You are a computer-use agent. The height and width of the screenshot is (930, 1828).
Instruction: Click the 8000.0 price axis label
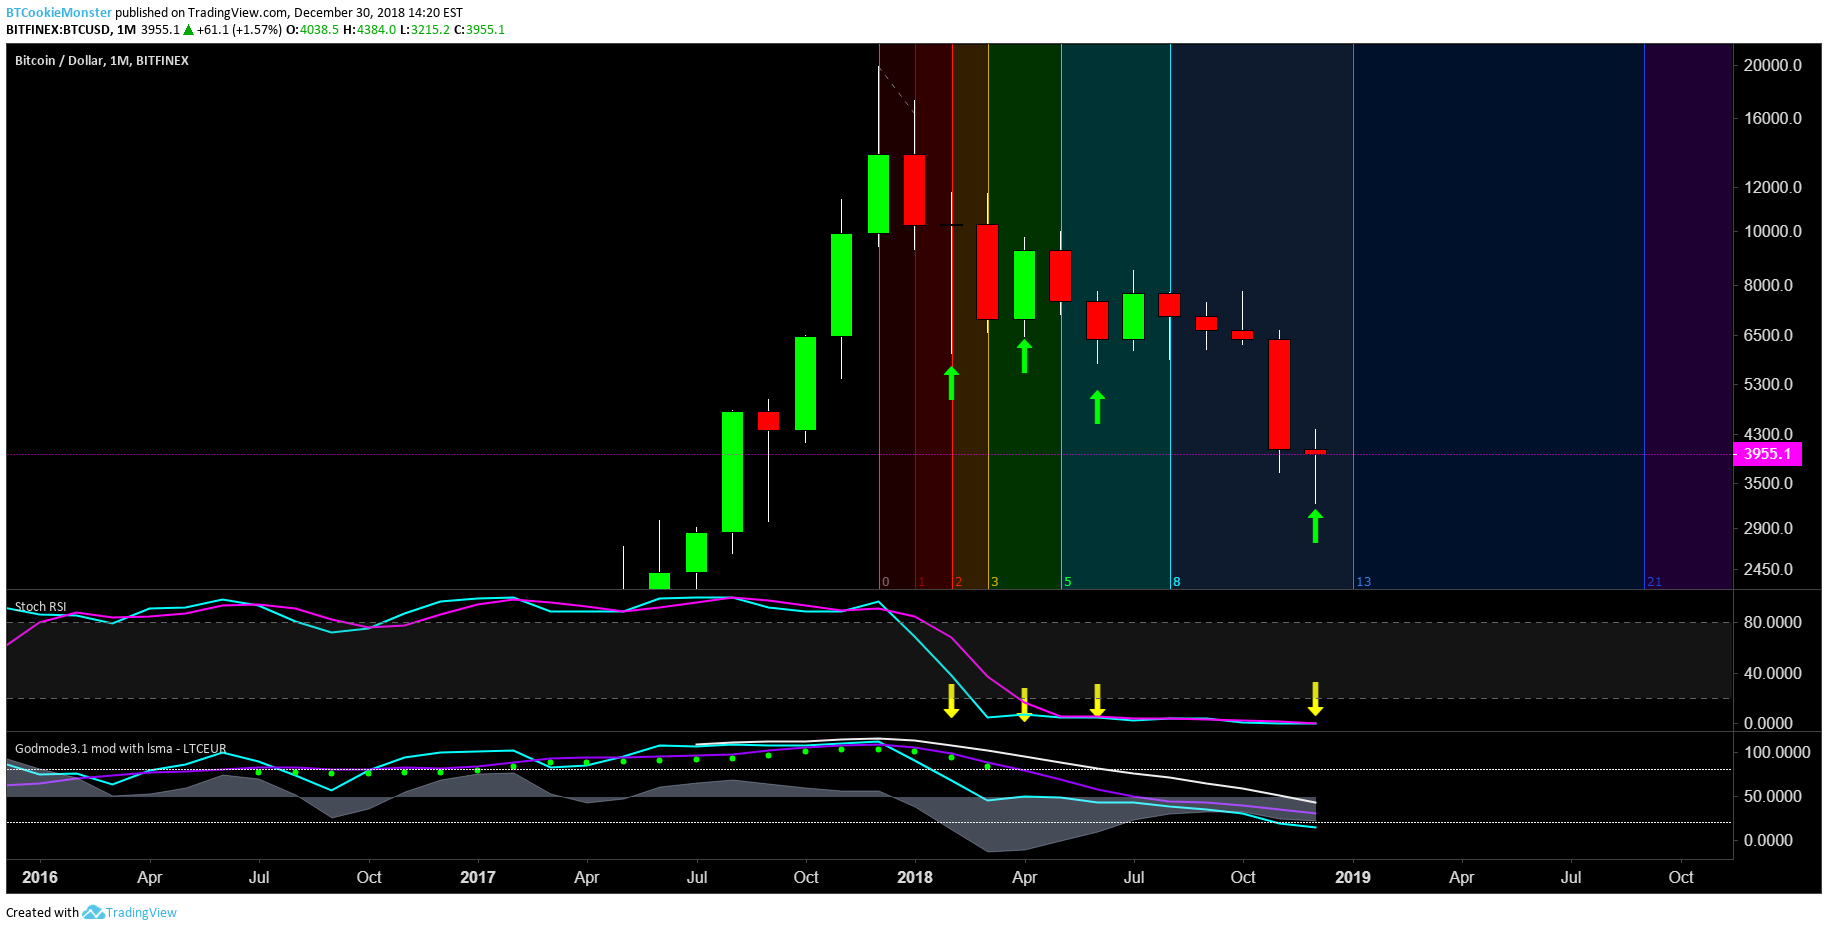[1769, 285]
